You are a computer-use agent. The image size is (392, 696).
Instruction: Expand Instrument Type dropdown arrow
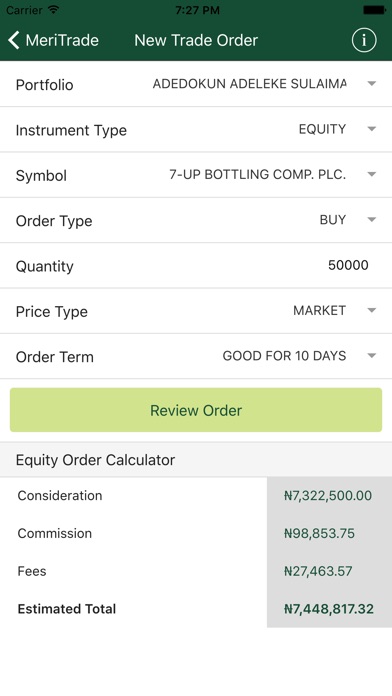click(x=372, y=129)
